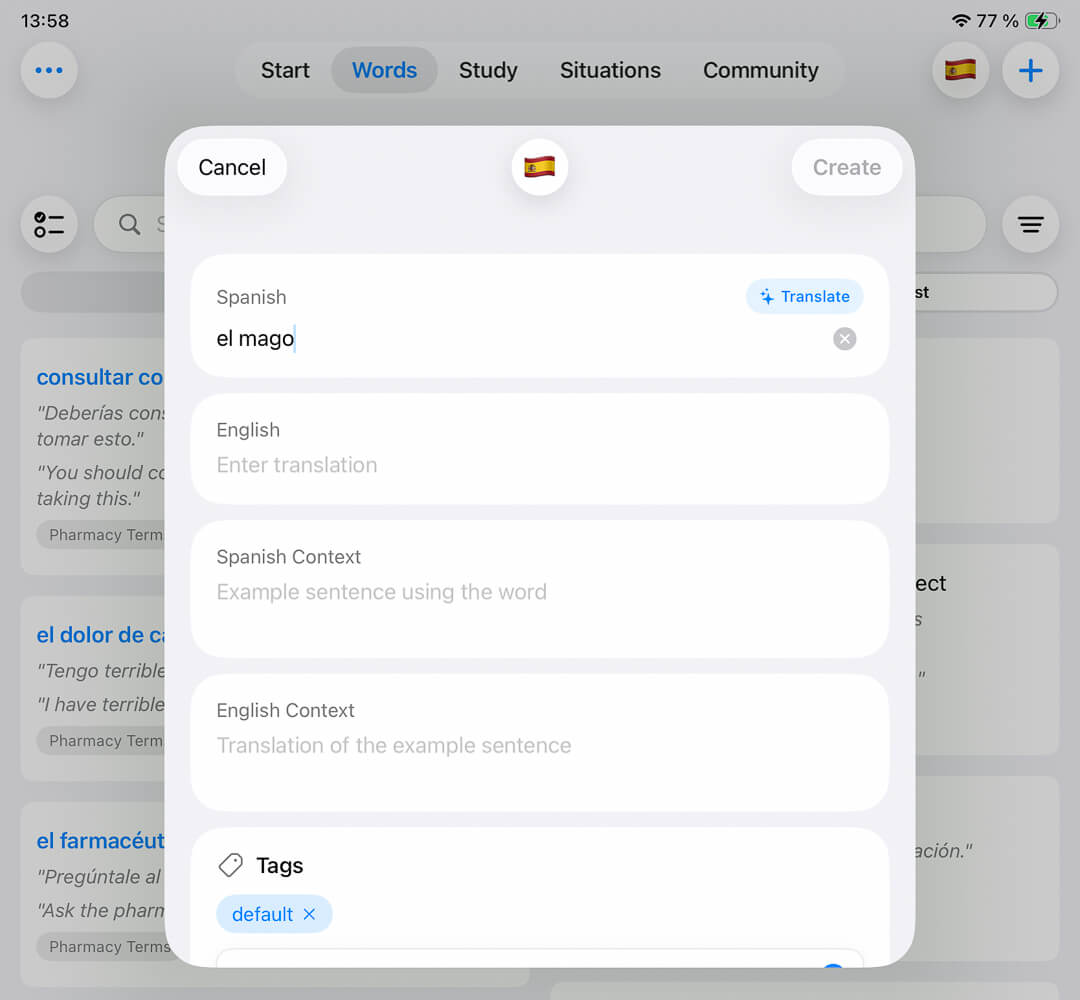Tap the plus icon to add word
Image resolution: width=1080 pixels, height=1000 pixels.
point(1030,70)
